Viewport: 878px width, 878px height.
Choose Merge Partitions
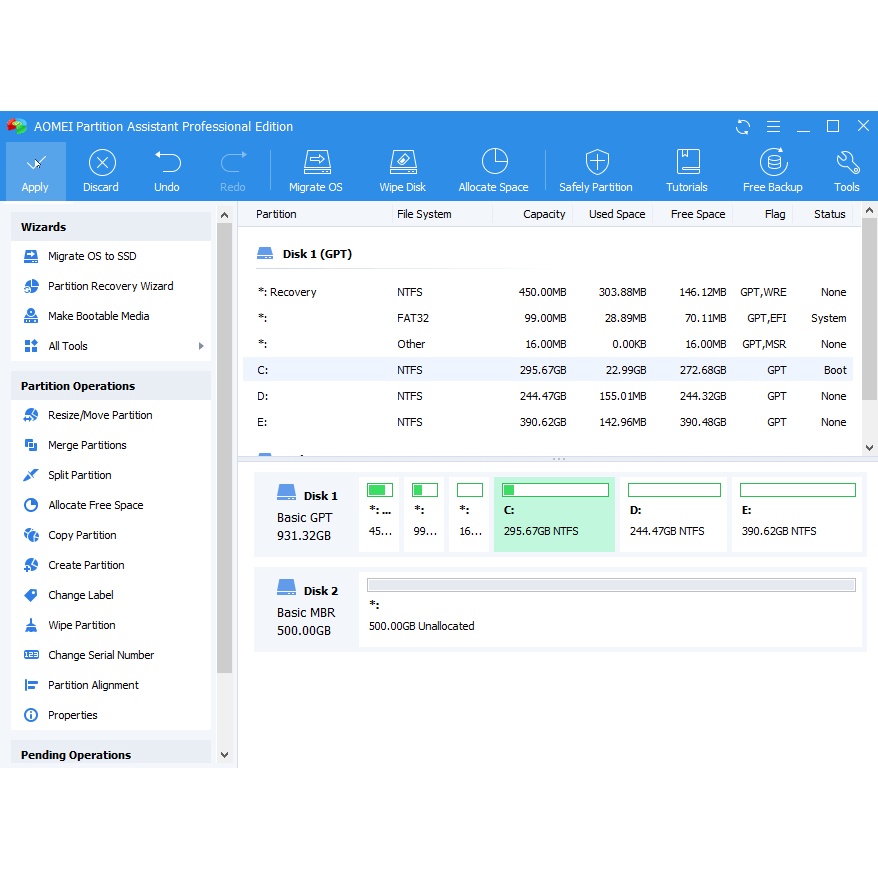(x=111, y=445)
